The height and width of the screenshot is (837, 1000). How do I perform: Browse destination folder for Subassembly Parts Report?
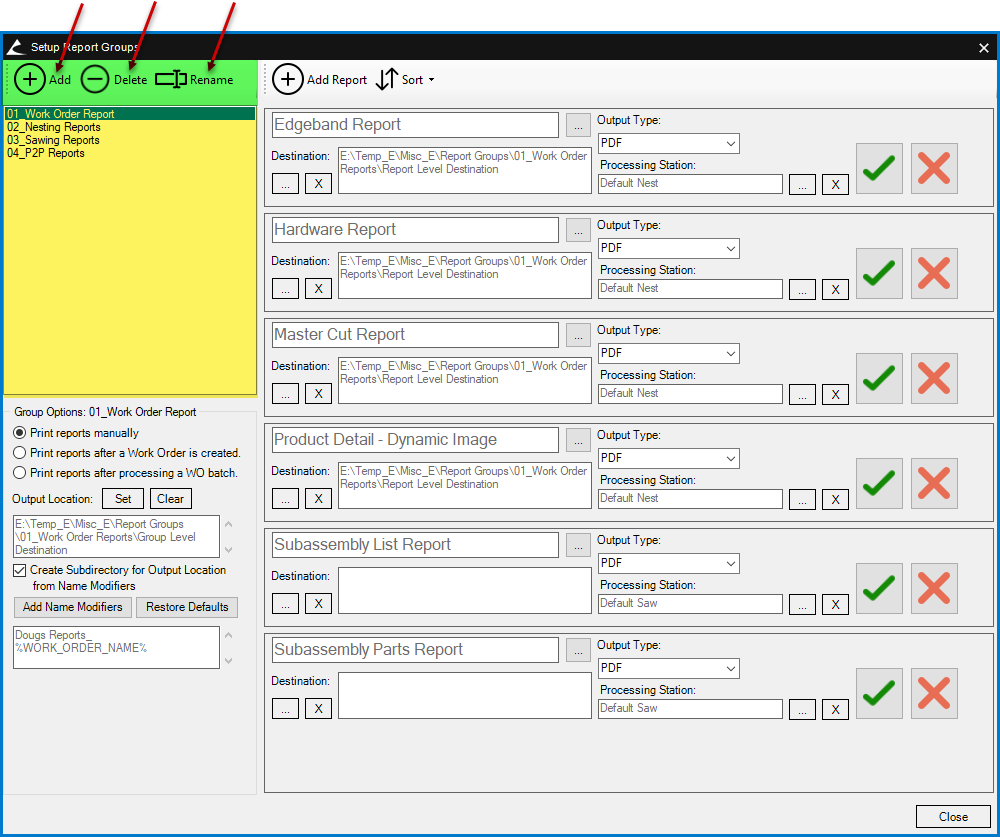pyautogui.click(x=285, y=708)
